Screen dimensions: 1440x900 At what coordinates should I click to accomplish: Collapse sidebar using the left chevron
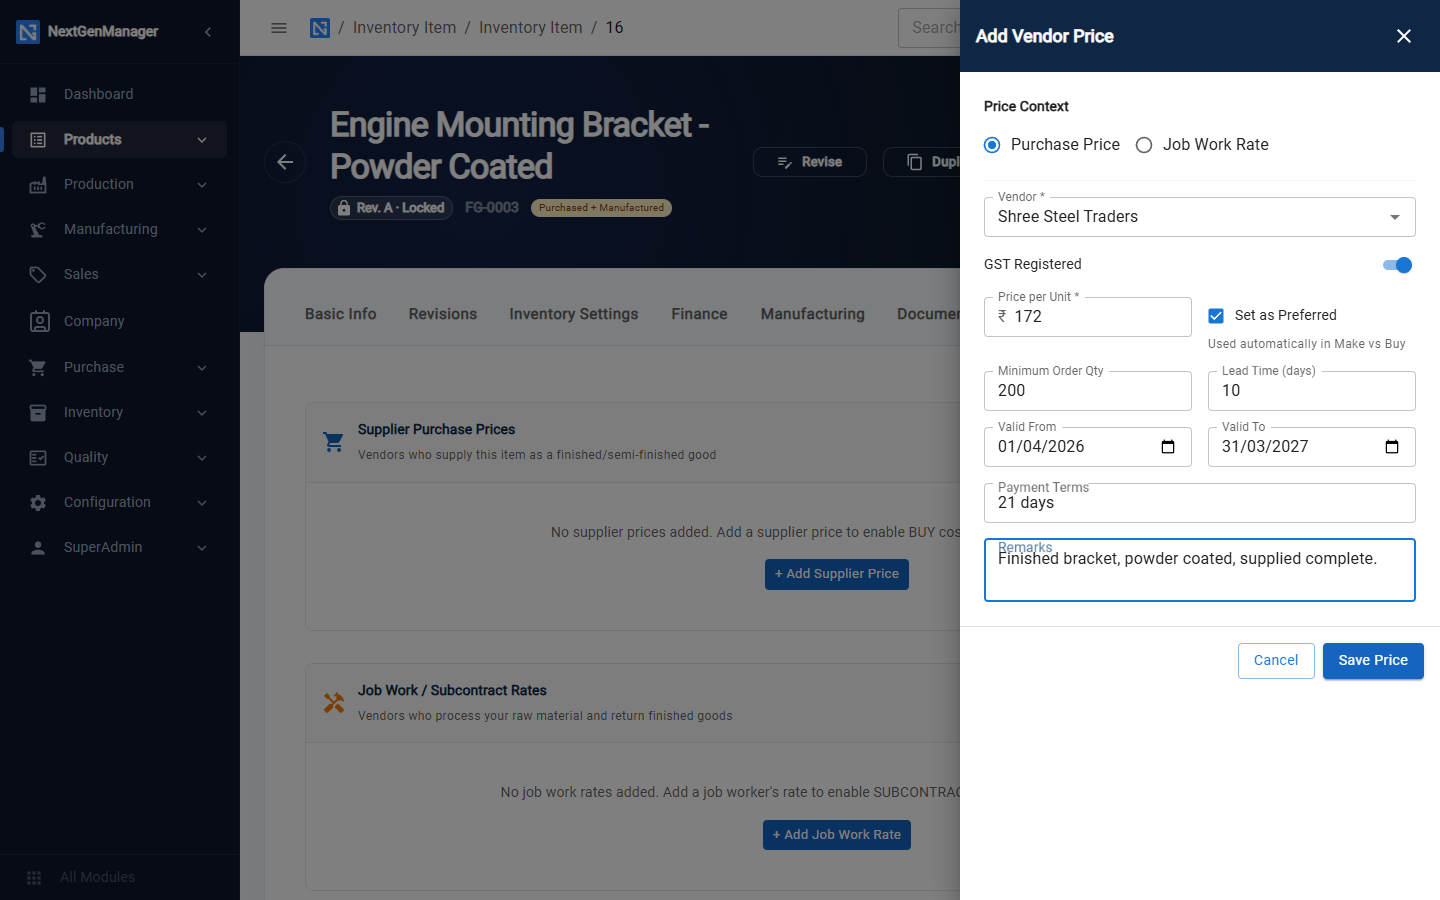tap(208, 32)
